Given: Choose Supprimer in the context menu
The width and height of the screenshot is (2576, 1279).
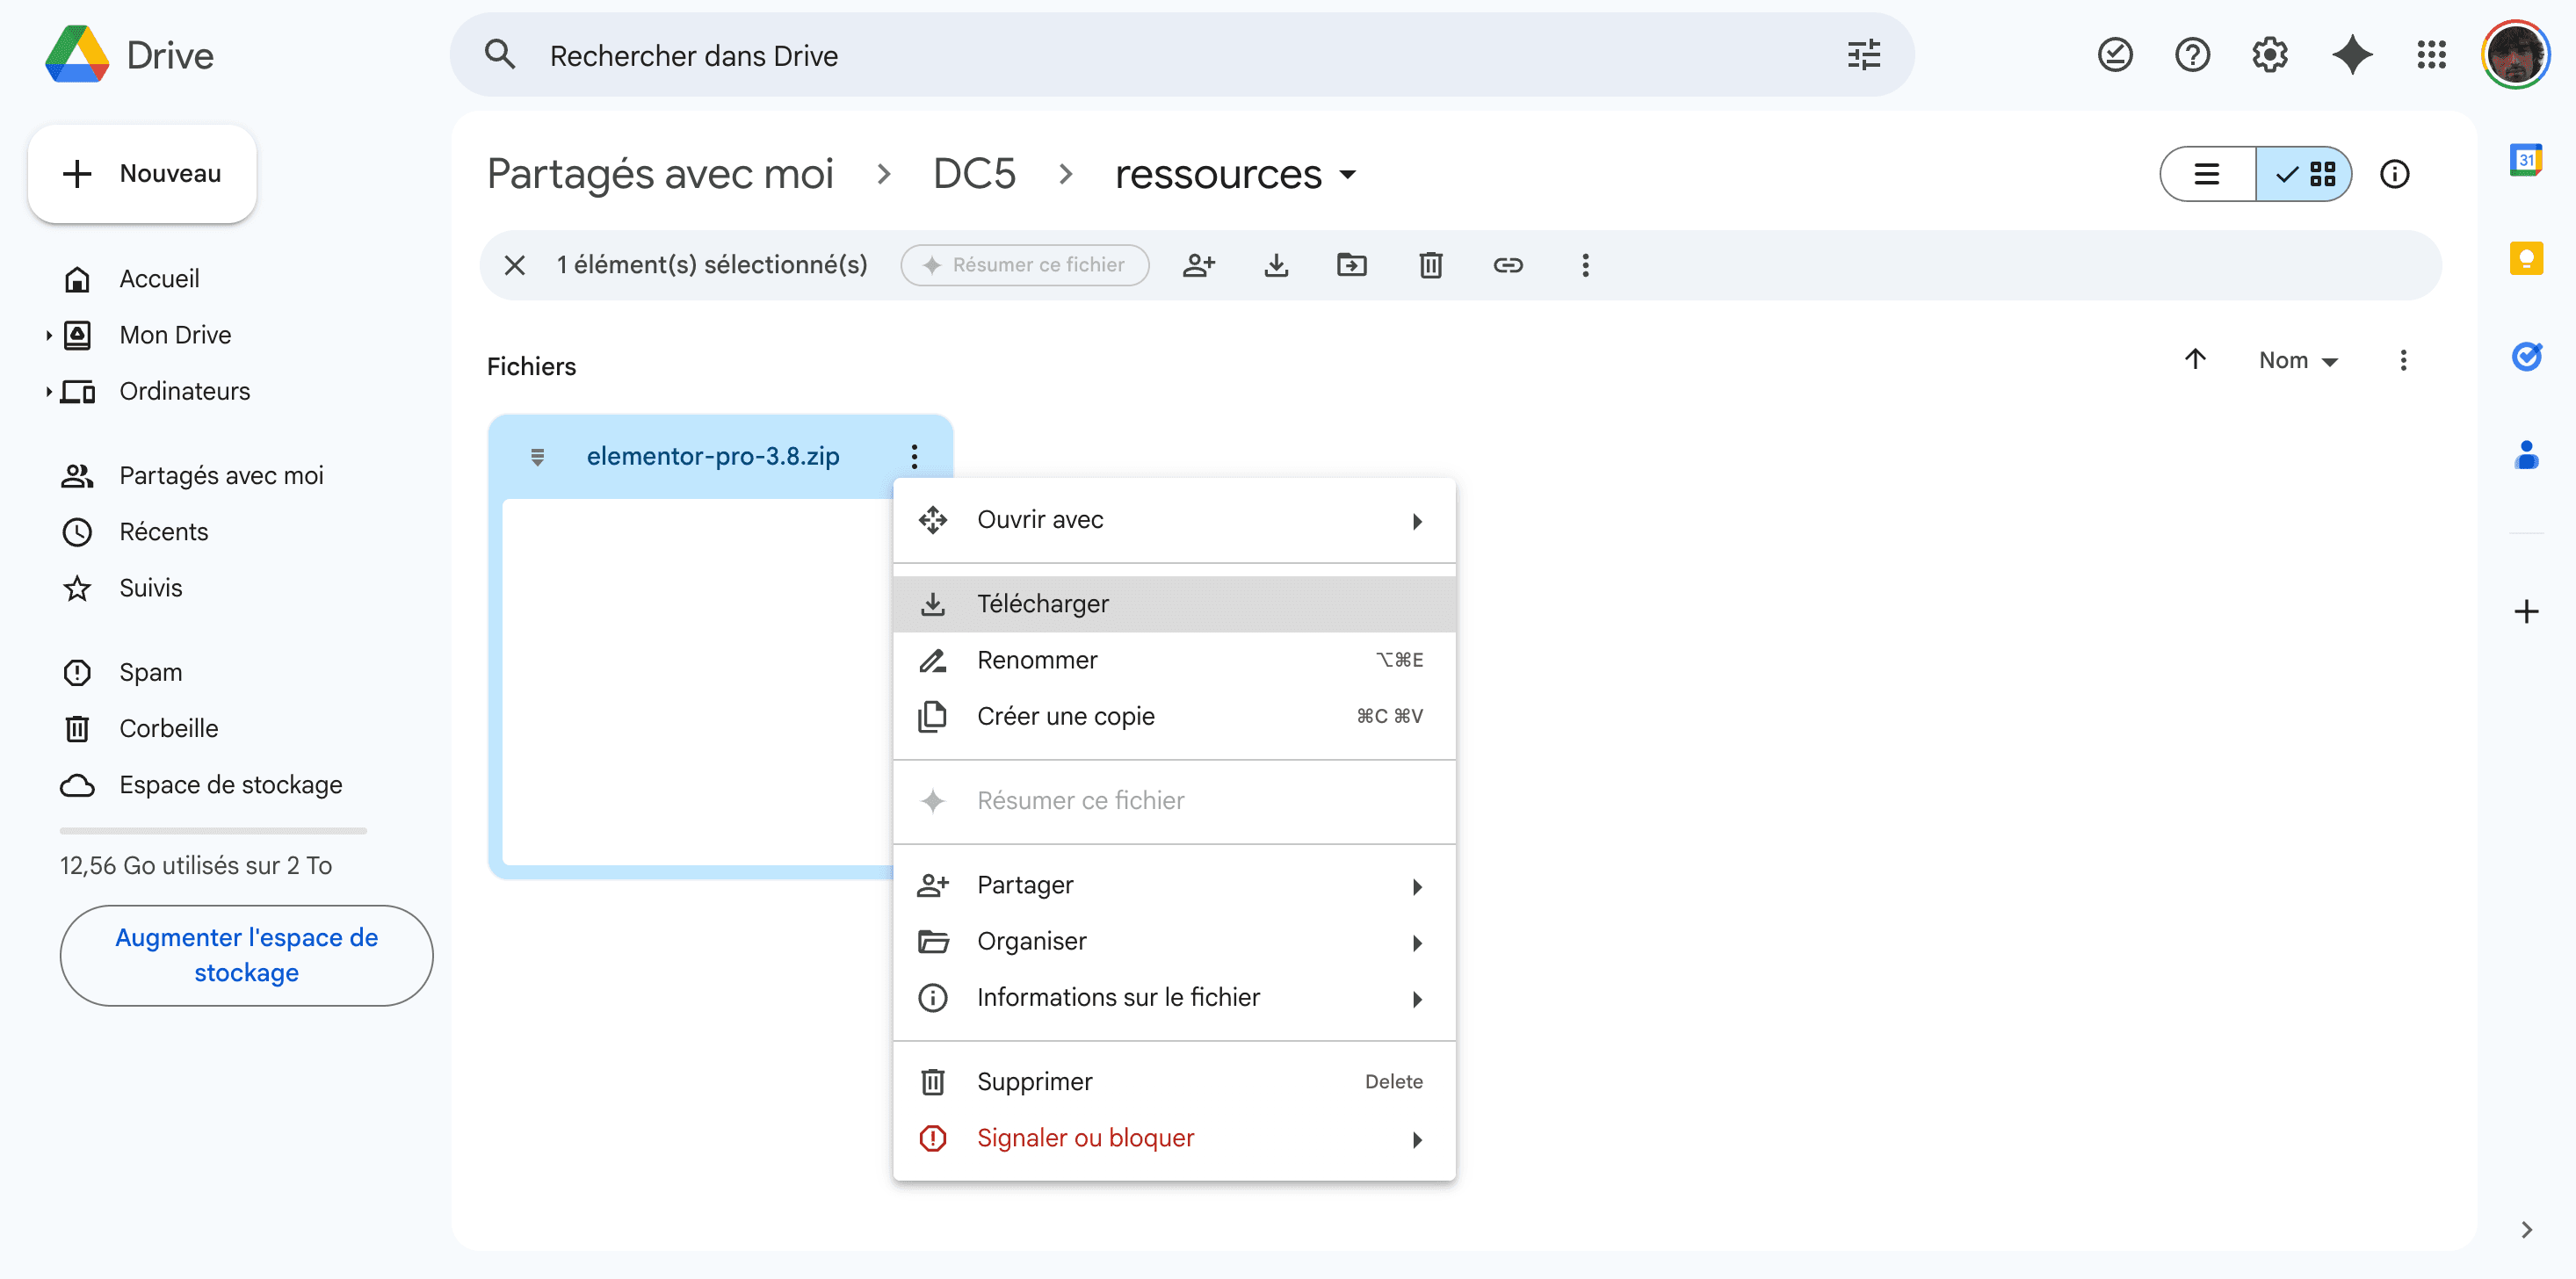Looking at the screenshot, I should (1174, 1081).
